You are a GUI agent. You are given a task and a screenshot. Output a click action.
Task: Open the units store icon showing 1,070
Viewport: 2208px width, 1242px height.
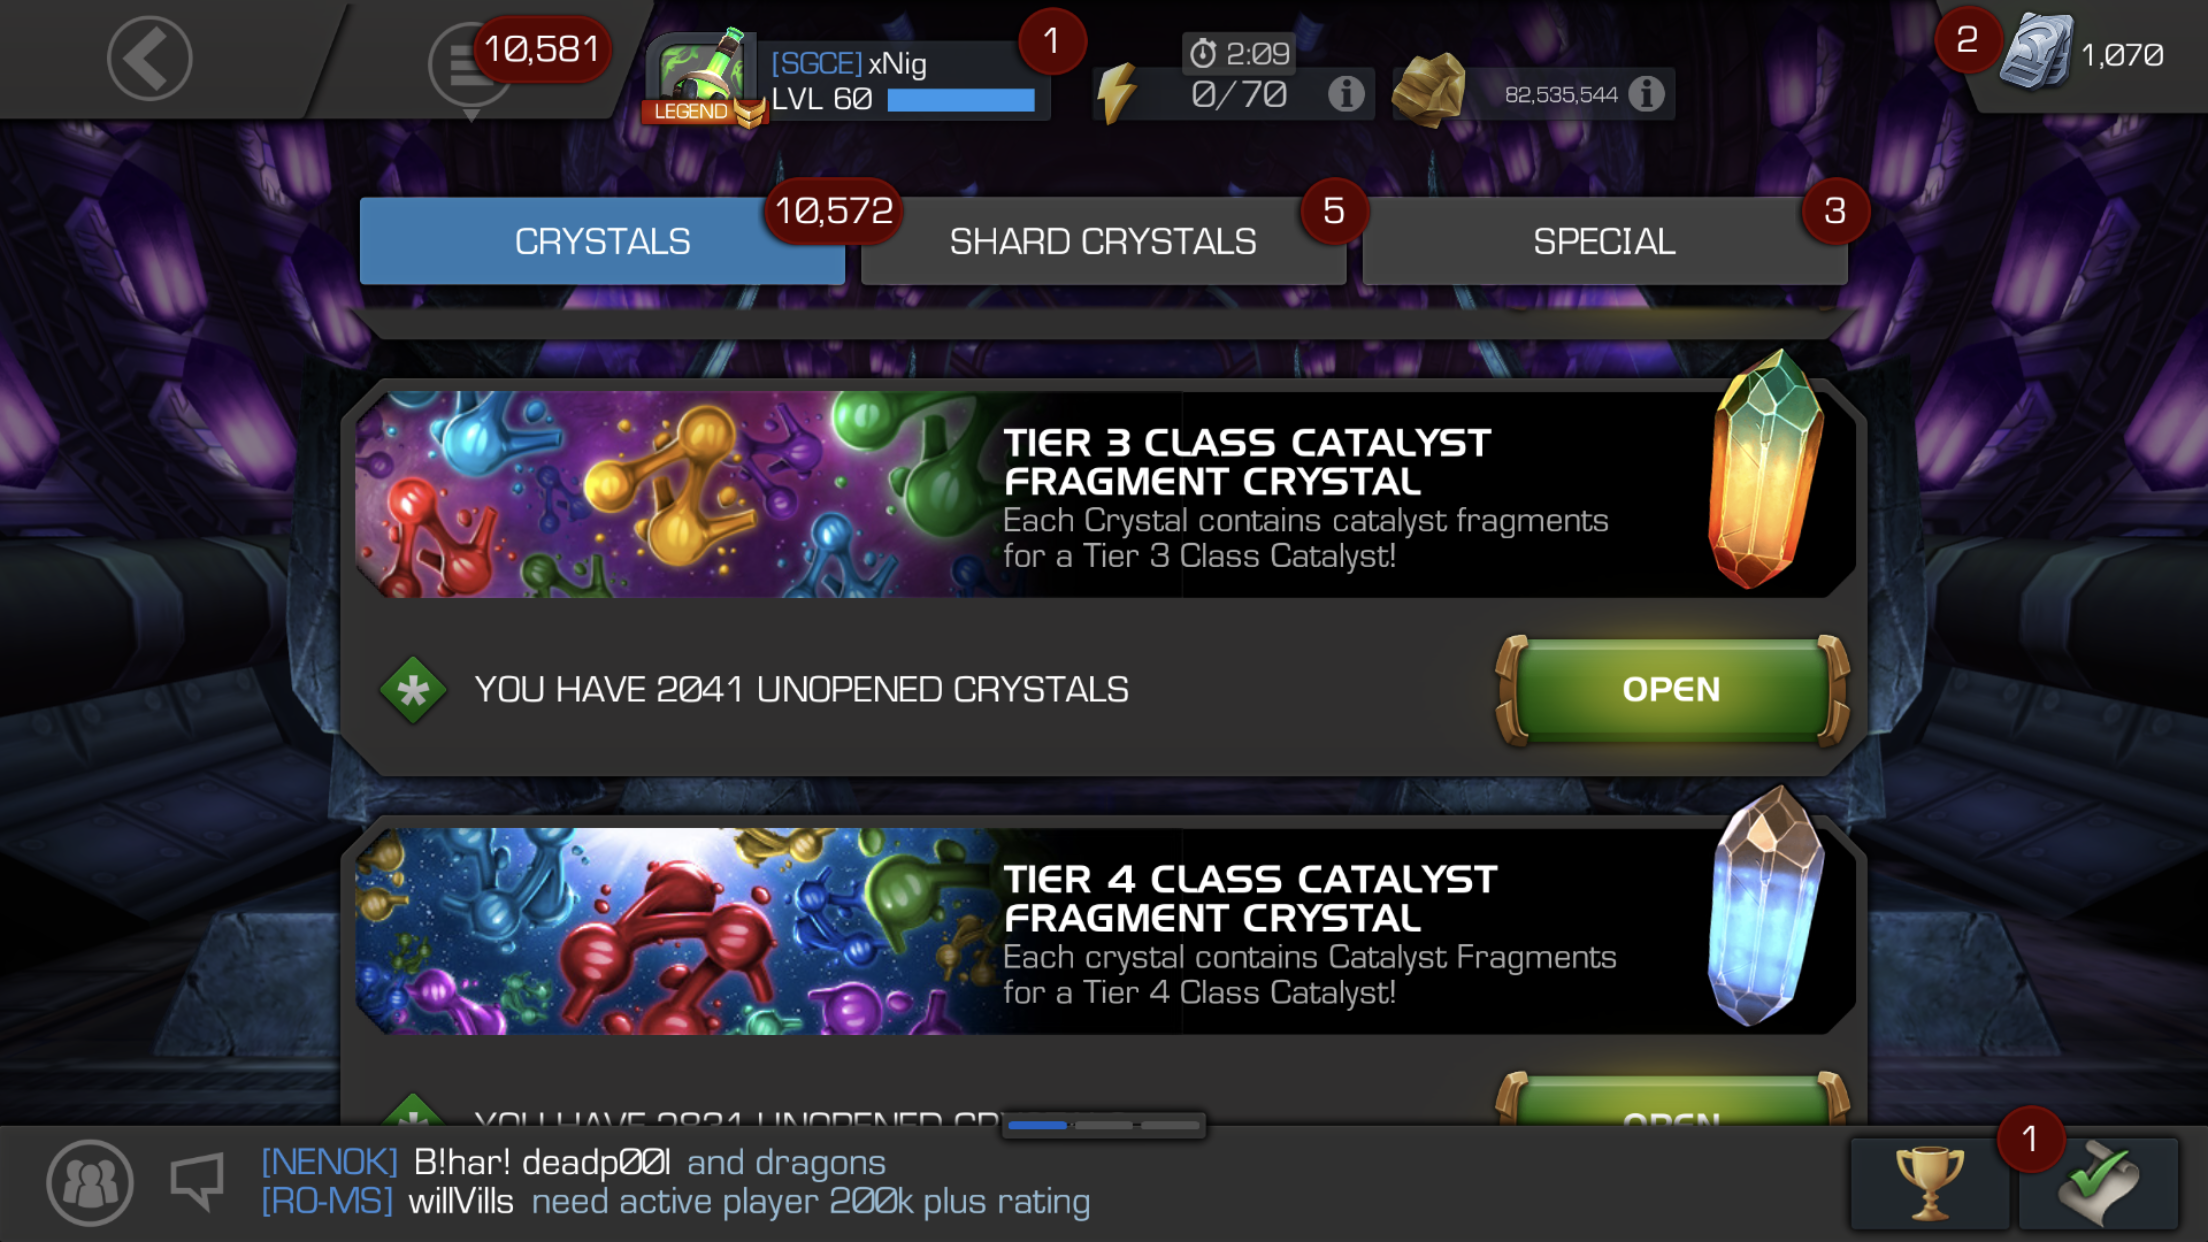click(x=2036, y=52)
